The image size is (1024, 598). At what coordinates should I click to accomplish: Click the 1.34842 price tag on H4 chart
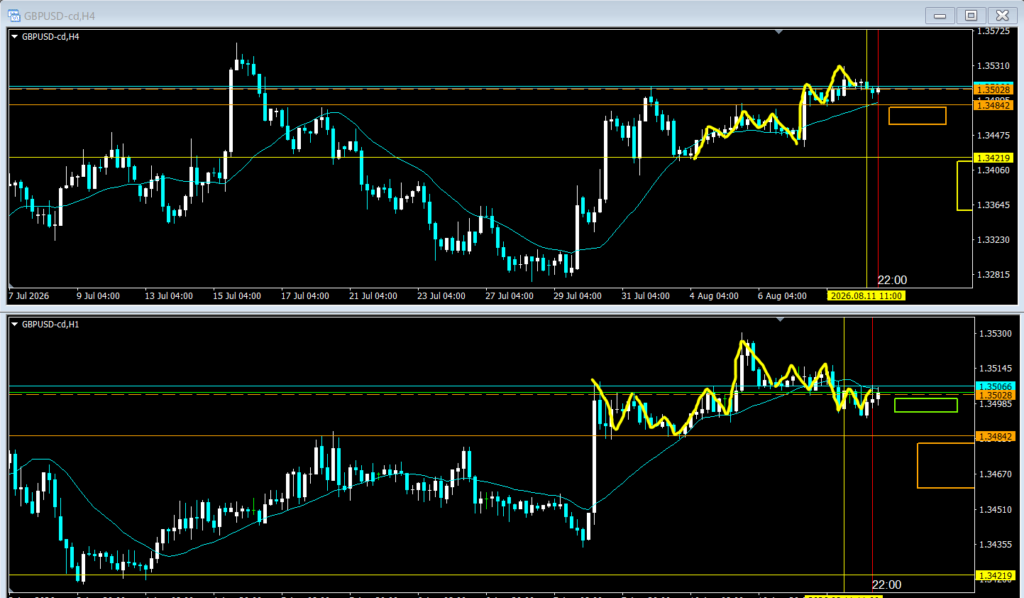coord(993,105)
